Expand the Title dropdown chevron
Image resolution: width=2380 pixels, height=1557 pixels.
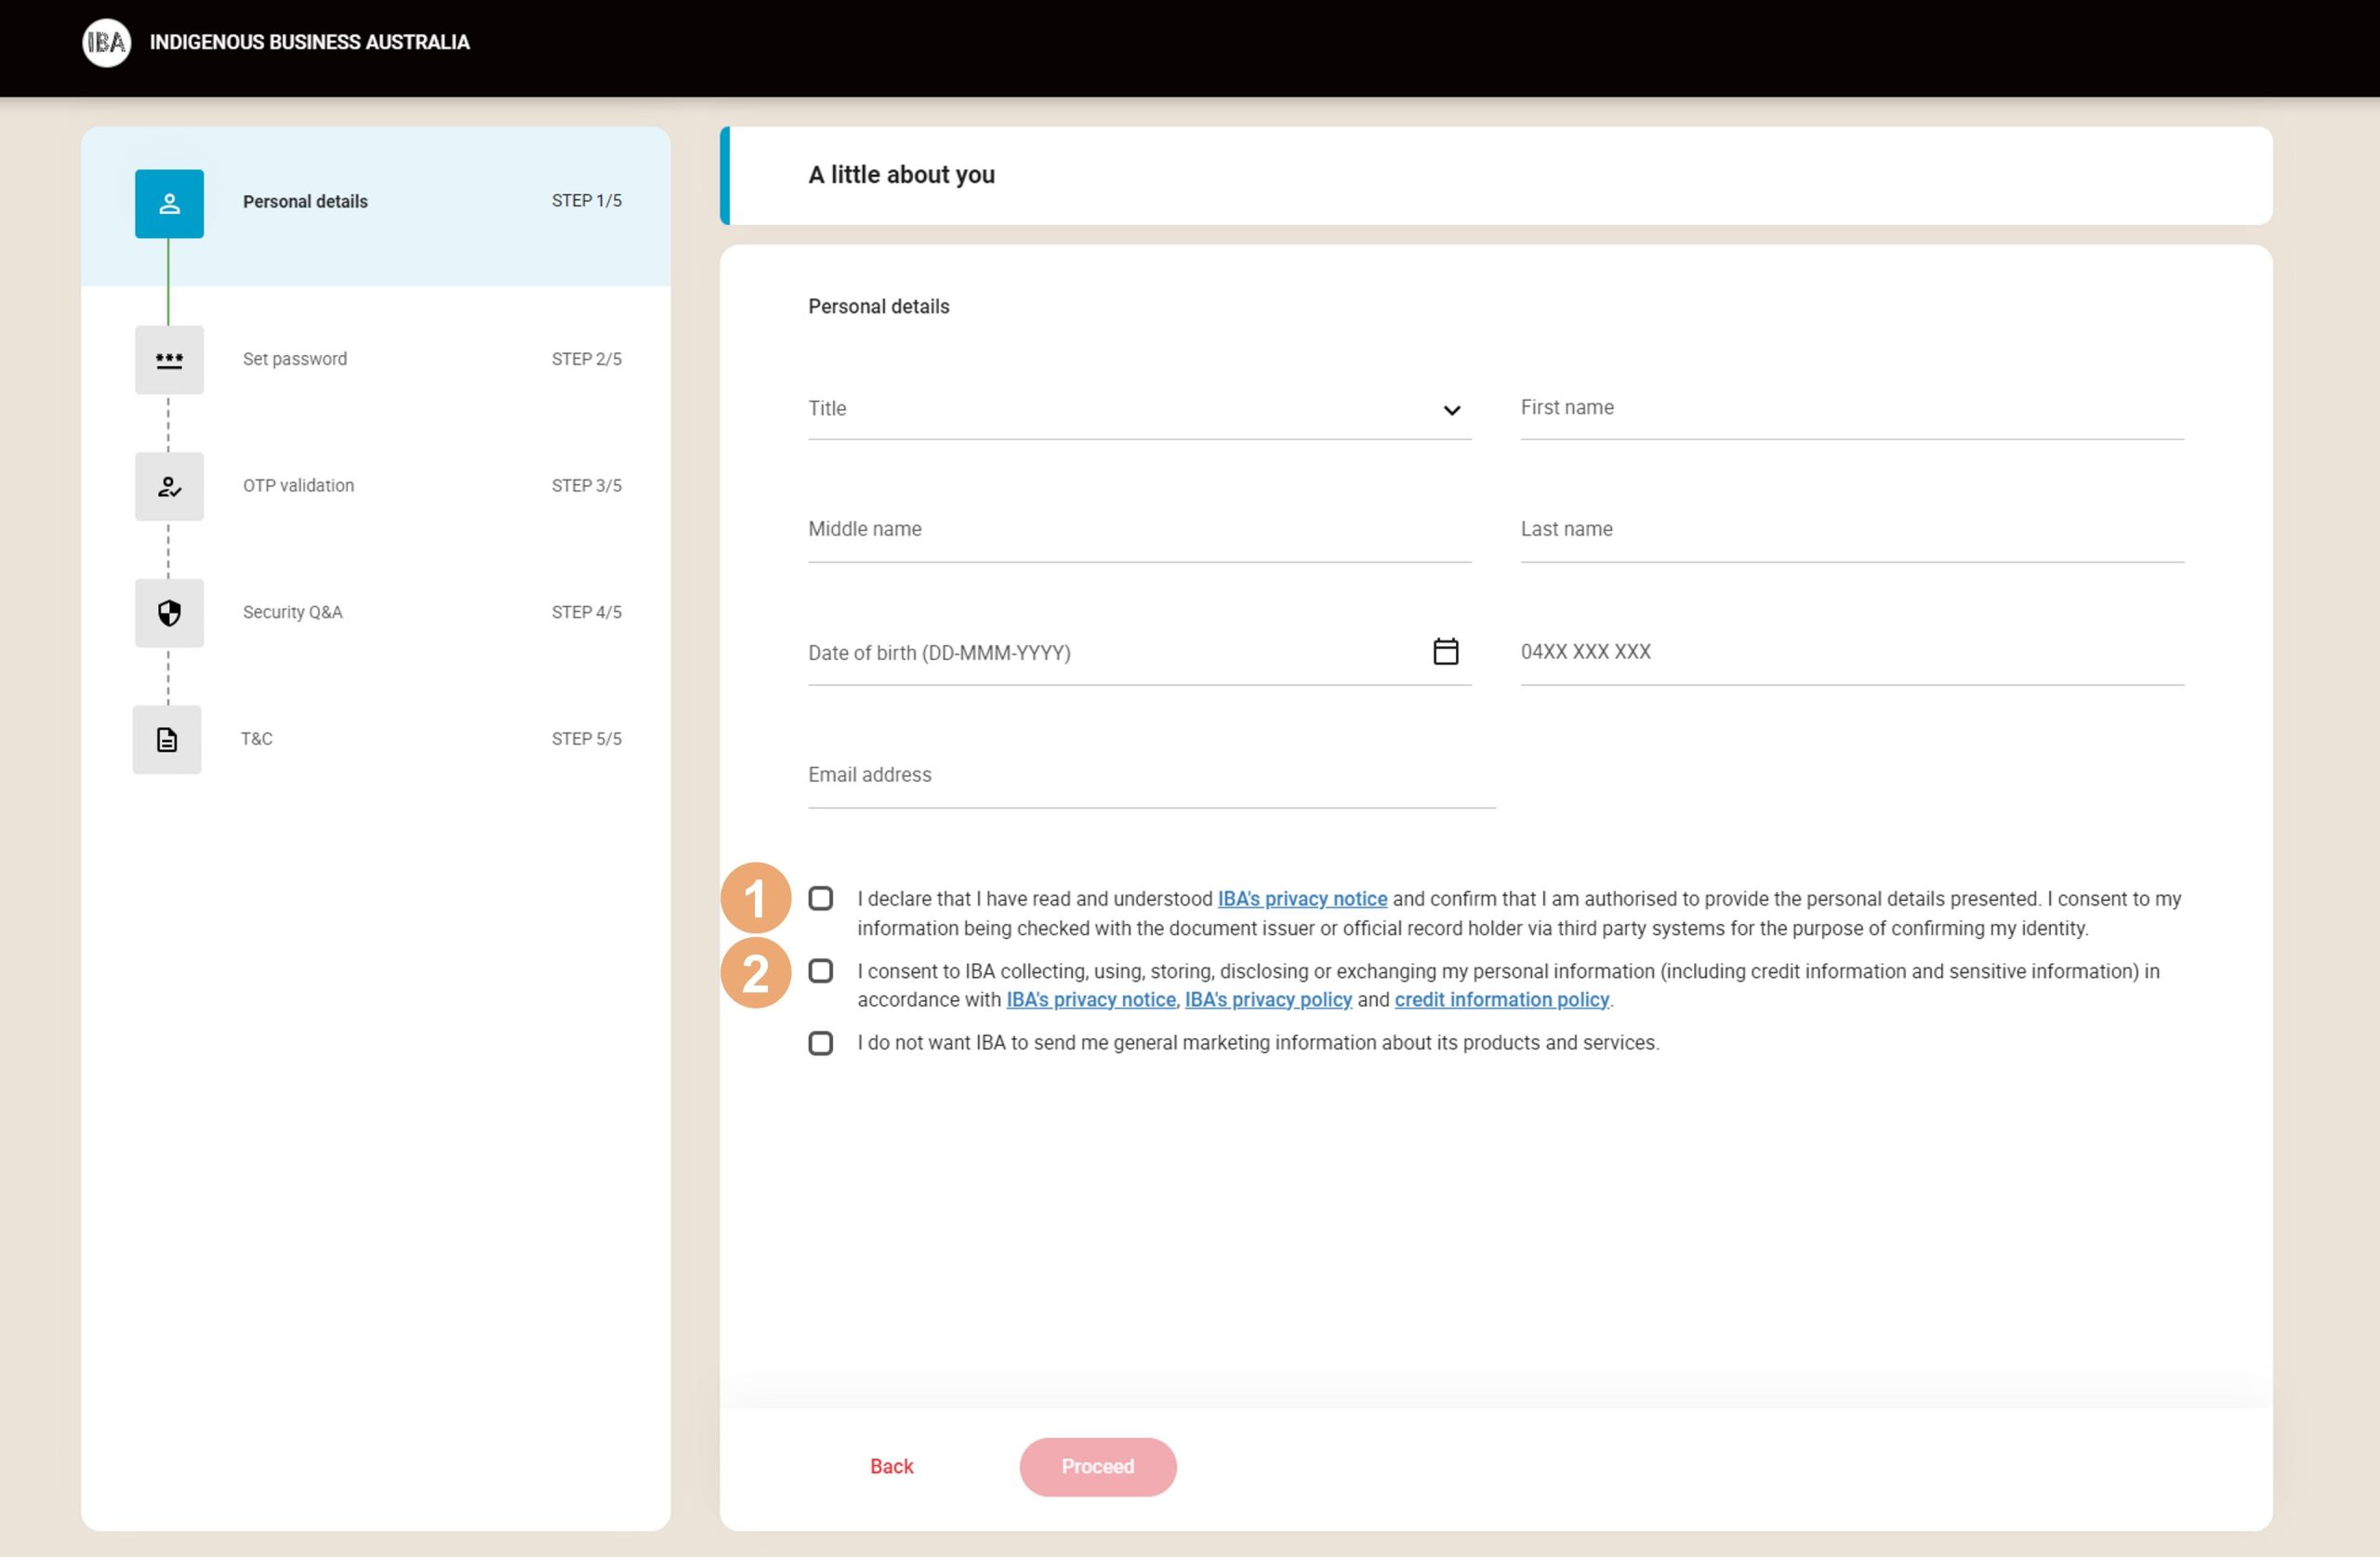pyautogui.click(x=1451, y=410)
